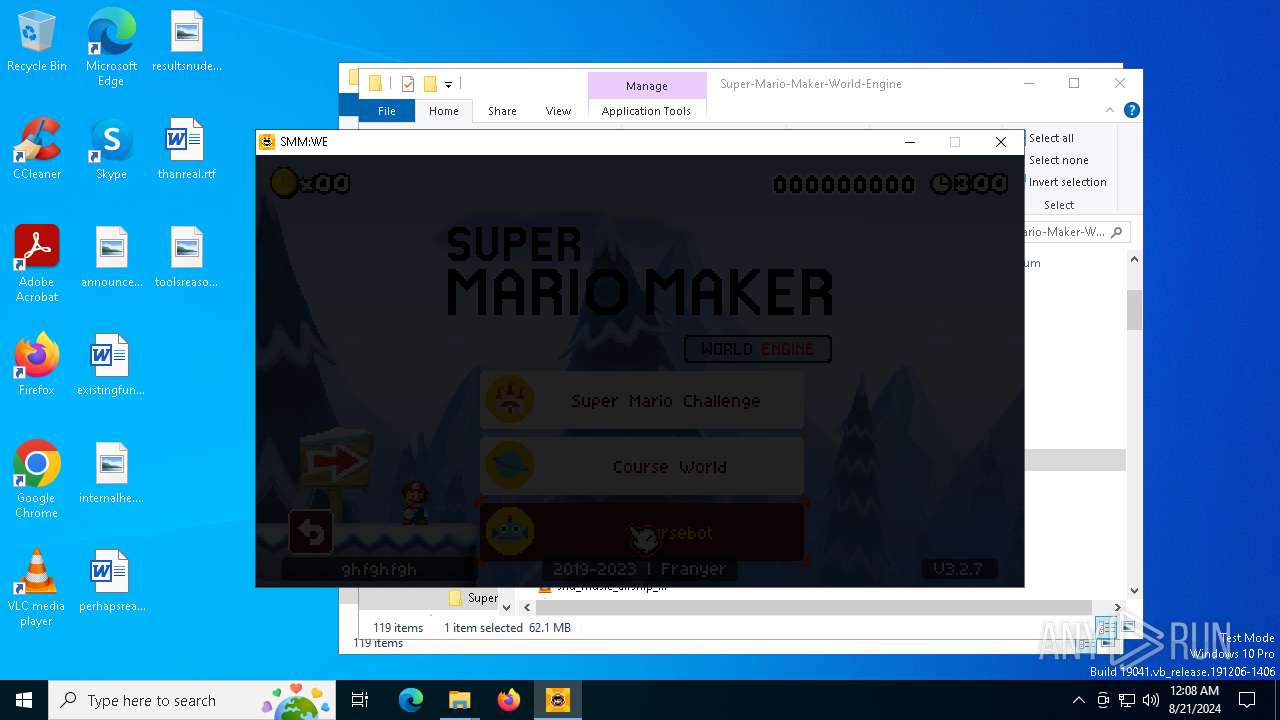Switch to Large icons view in status bar
The image size is (1280, 720).
[x=1128, y=628]
